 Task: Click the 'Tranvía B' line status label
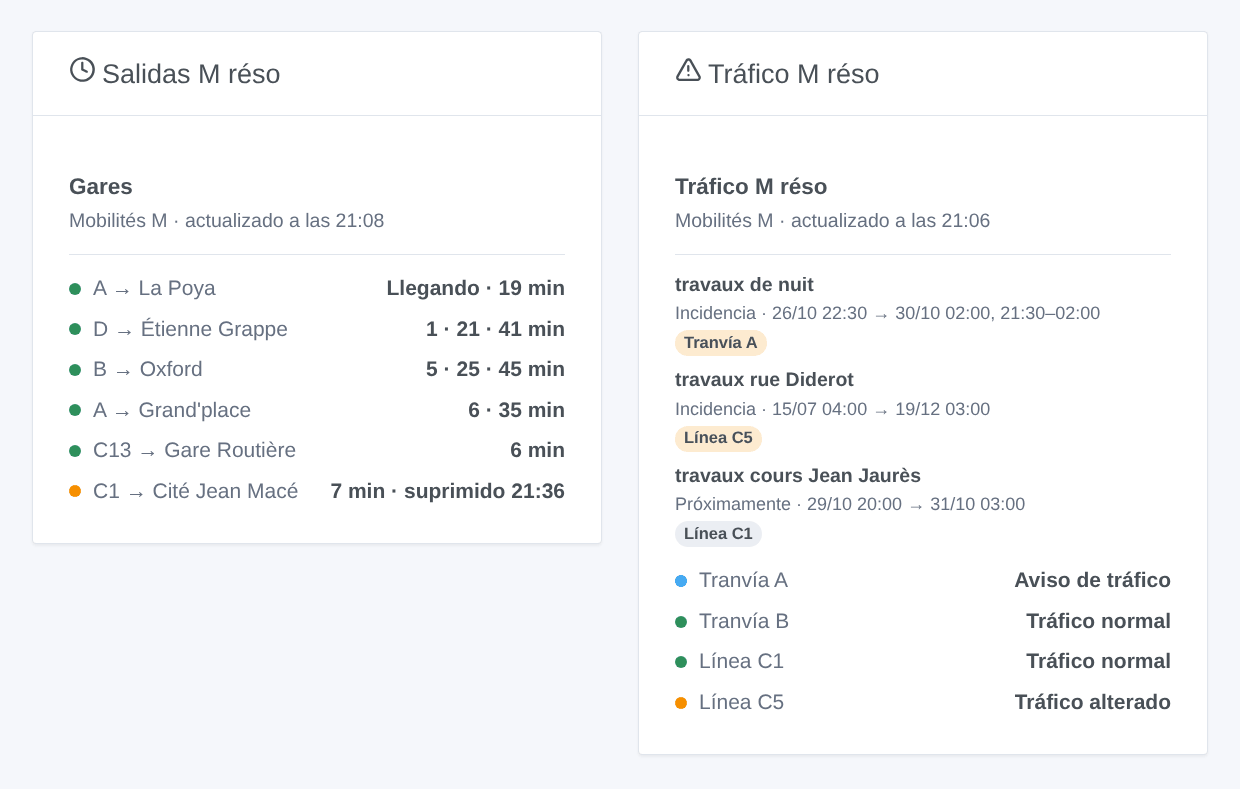pos(744,622)
